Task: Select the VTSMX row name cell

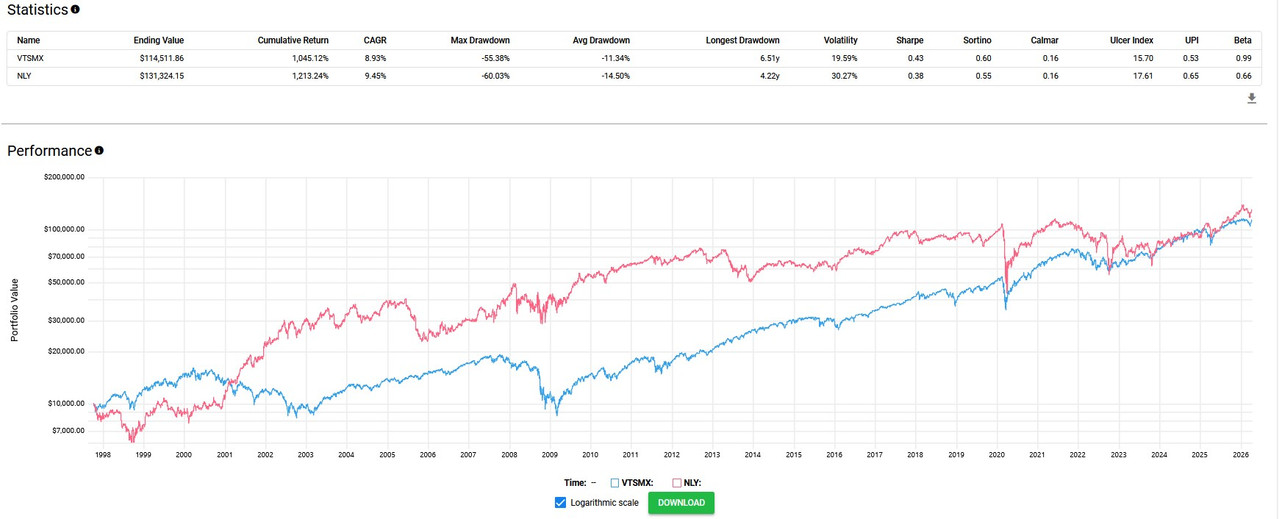Action: [31, 58]
